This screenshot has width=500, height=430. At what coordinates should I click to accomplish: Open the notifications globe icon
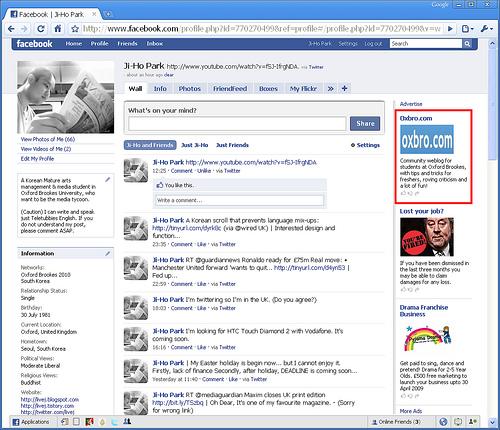[443, 422]
